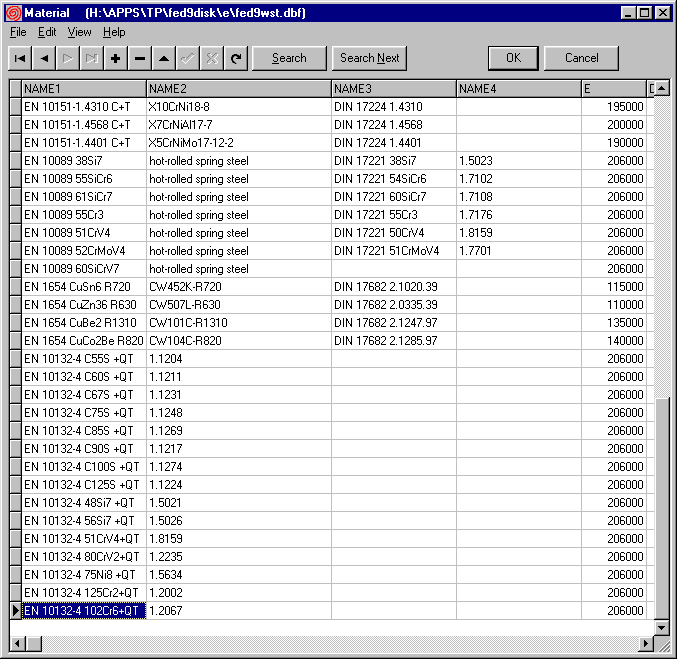Click the post edit checkmark icon

click(x=188, y=58)
